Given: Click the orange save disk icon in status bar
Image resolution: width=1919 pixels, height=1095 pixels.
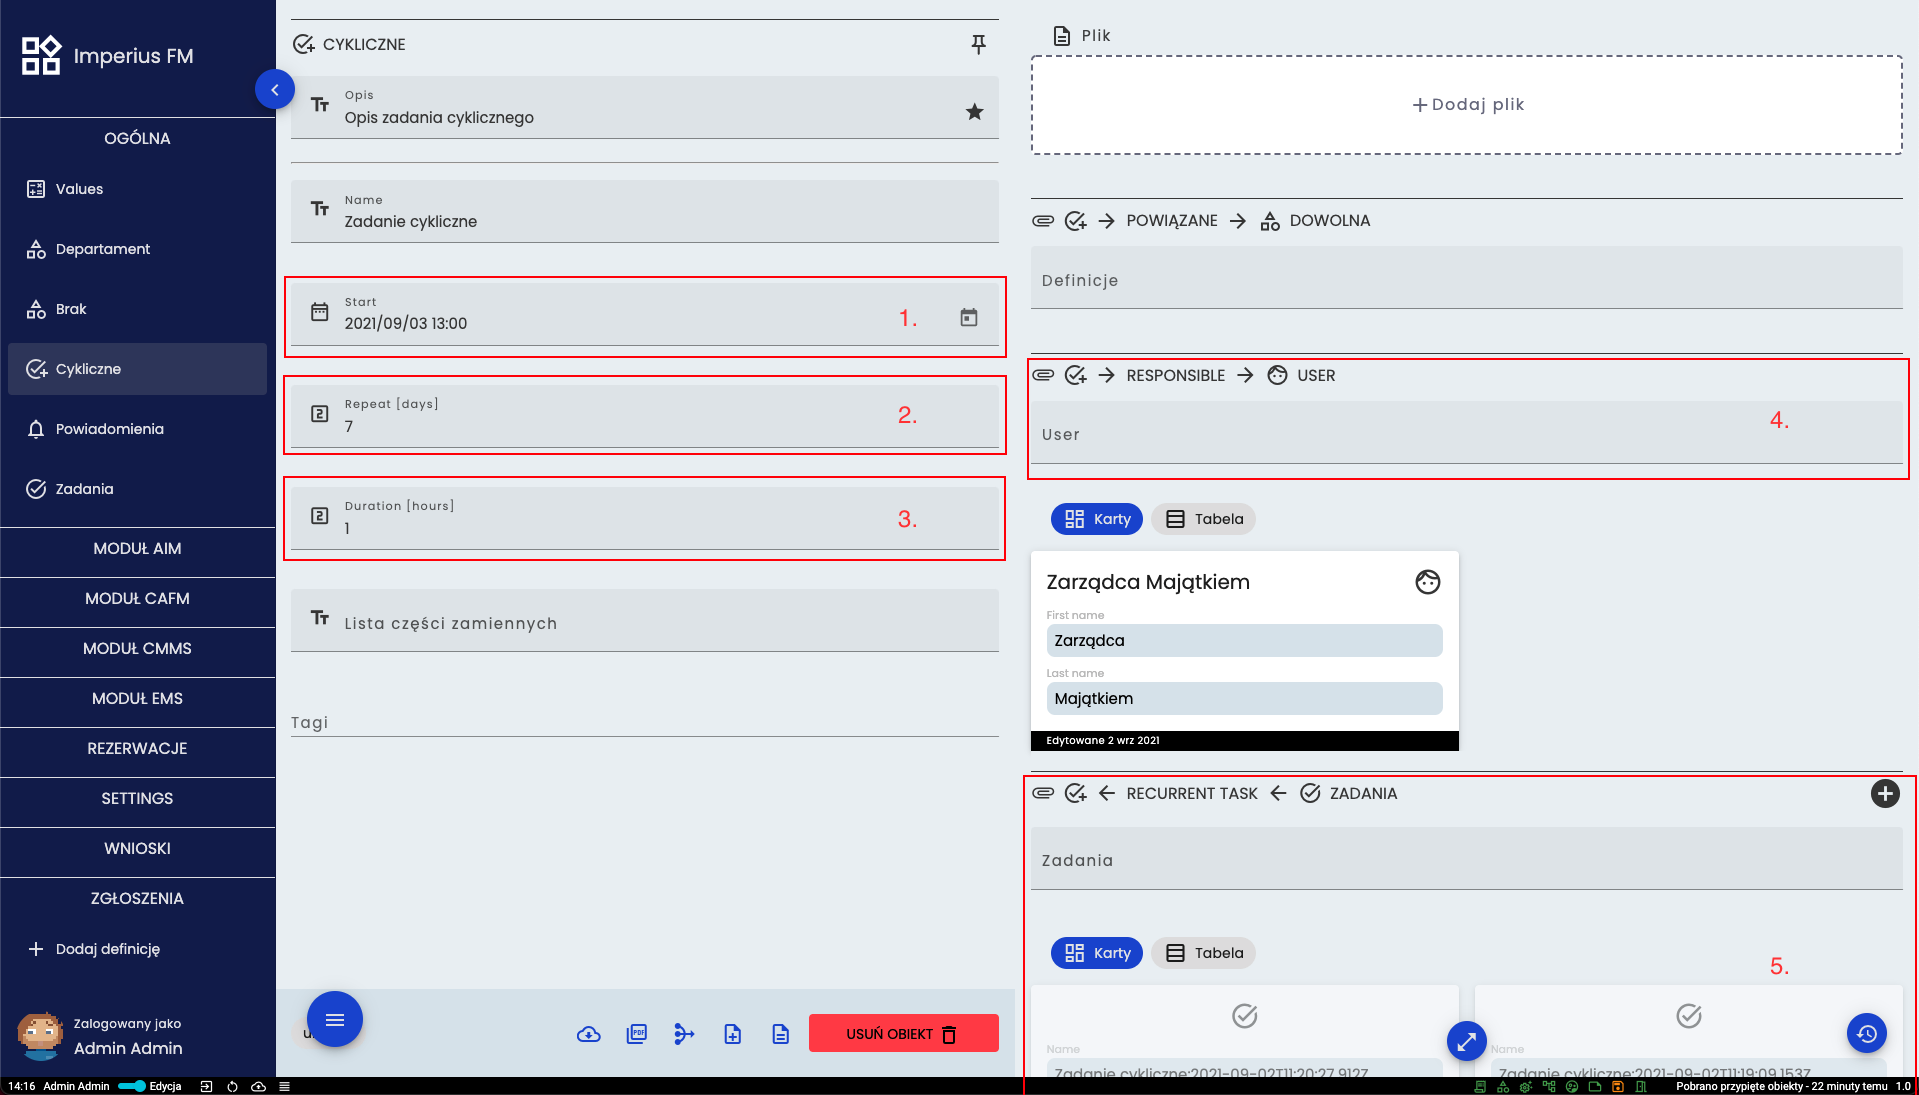Looking at the screenshot, I should pos(1618,1086).
